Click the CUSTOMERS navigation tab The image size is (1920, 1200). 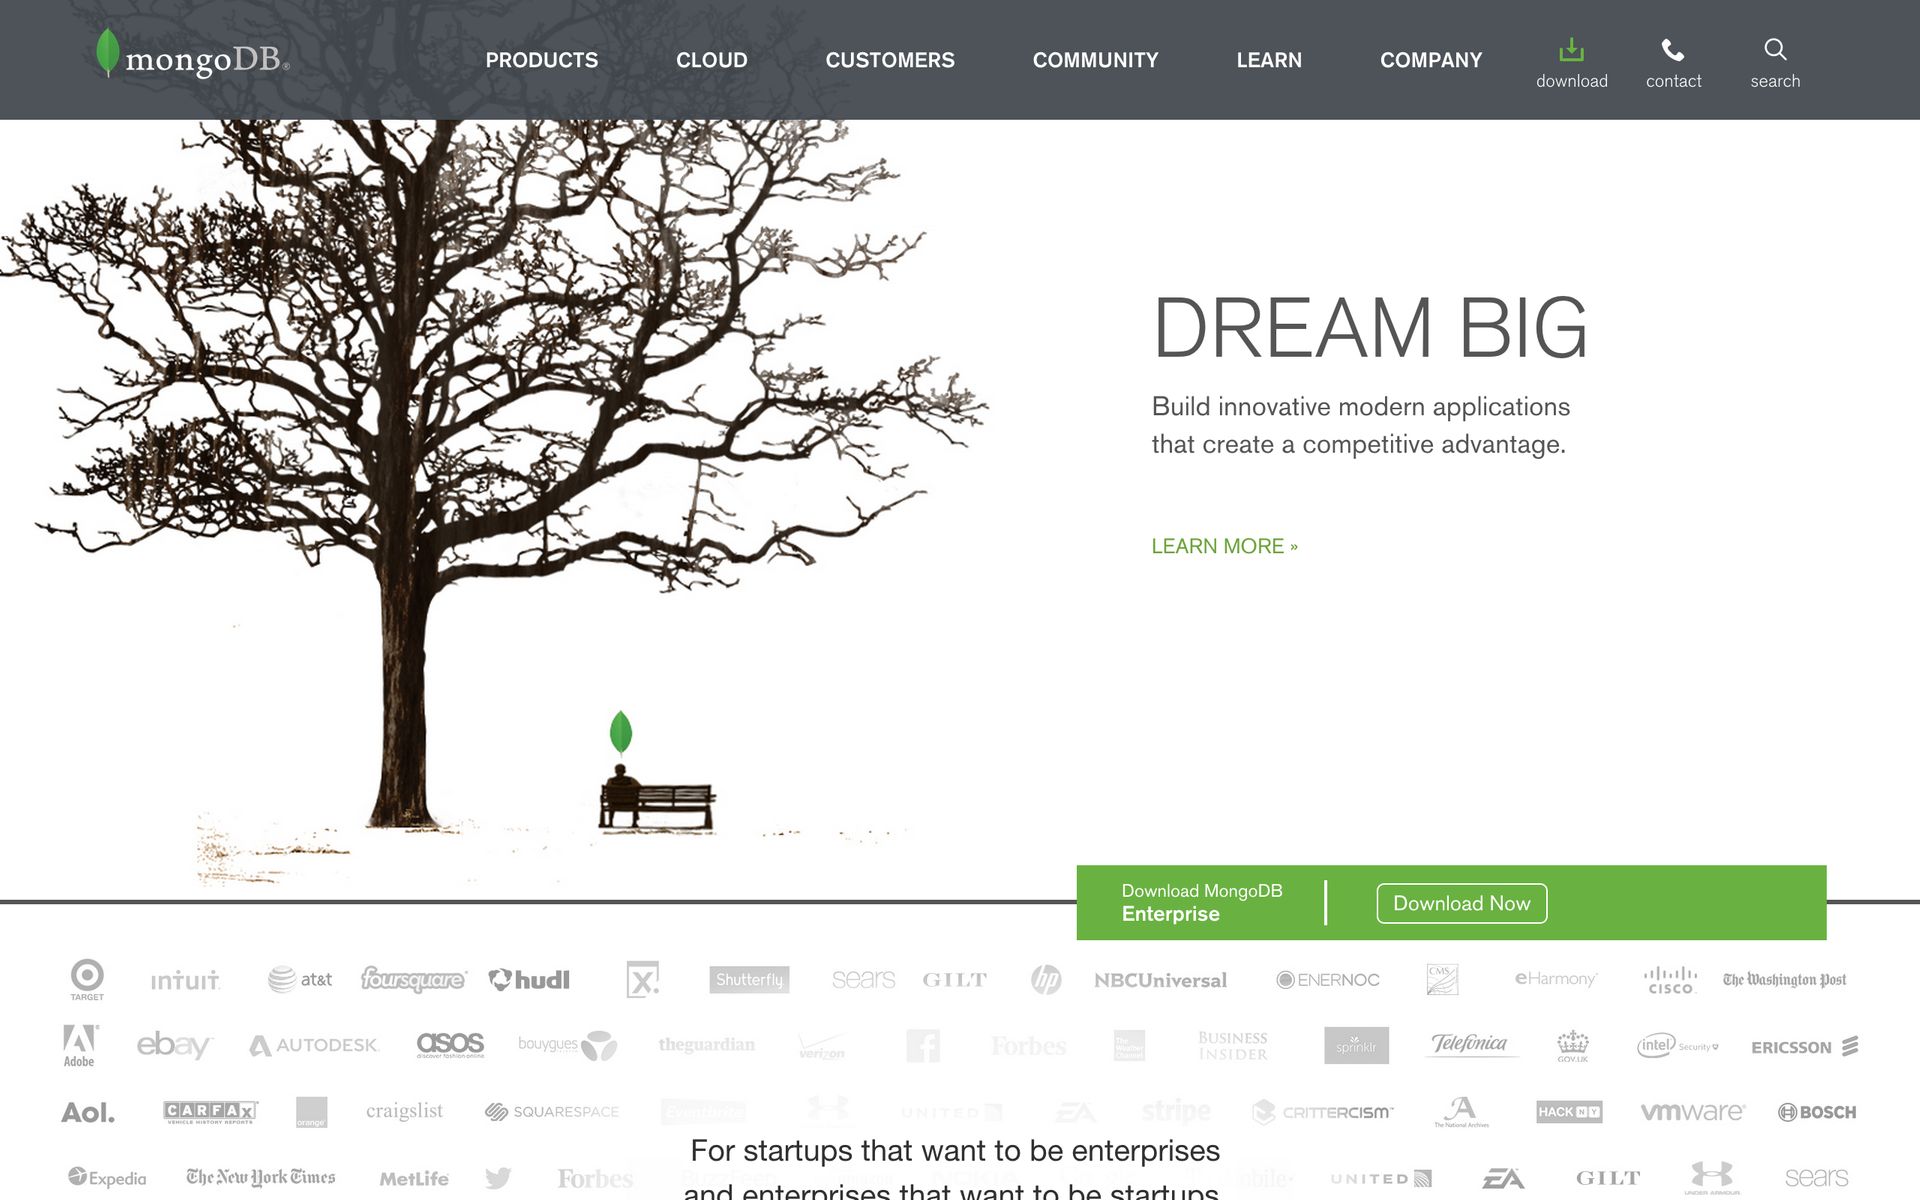[889, 58]
